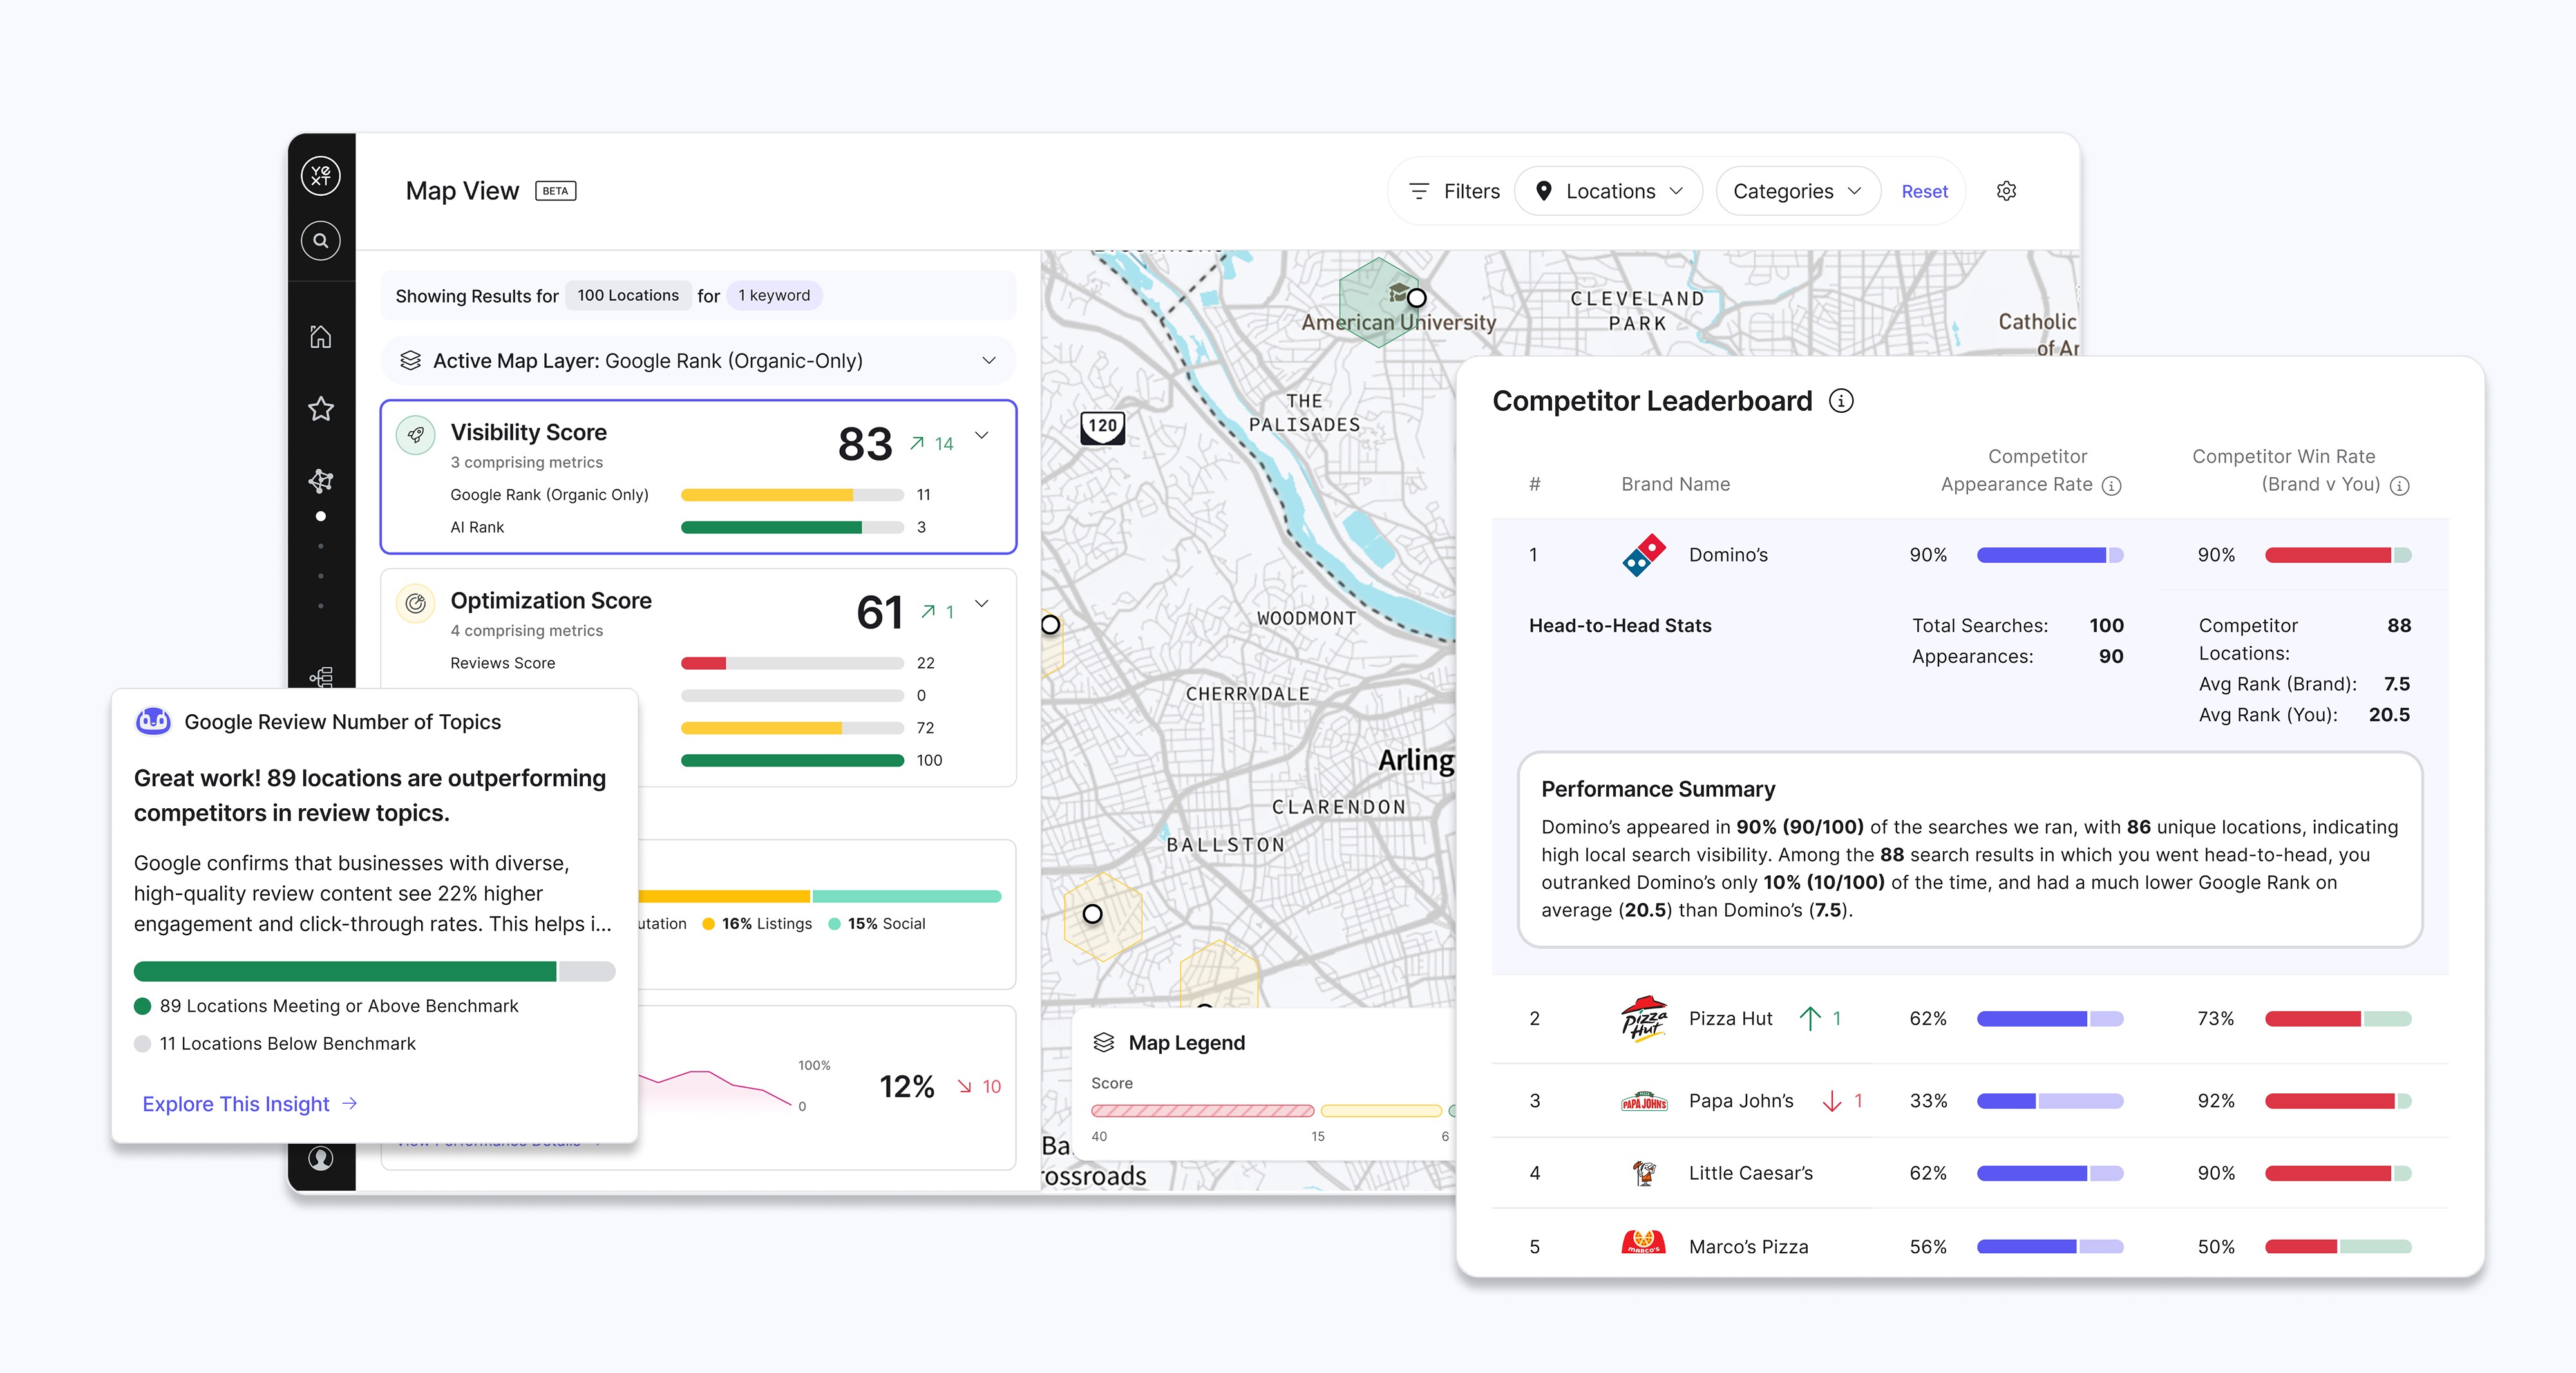Collapse the Optimization Score card chevron
Viewport: 2576px width, 1373px height.
[x=982, y=603]
